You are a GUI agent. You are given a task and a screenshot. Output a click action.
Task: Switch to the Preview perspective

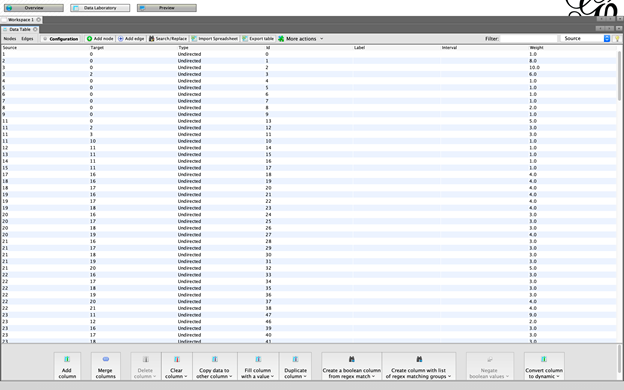[167, 8]
